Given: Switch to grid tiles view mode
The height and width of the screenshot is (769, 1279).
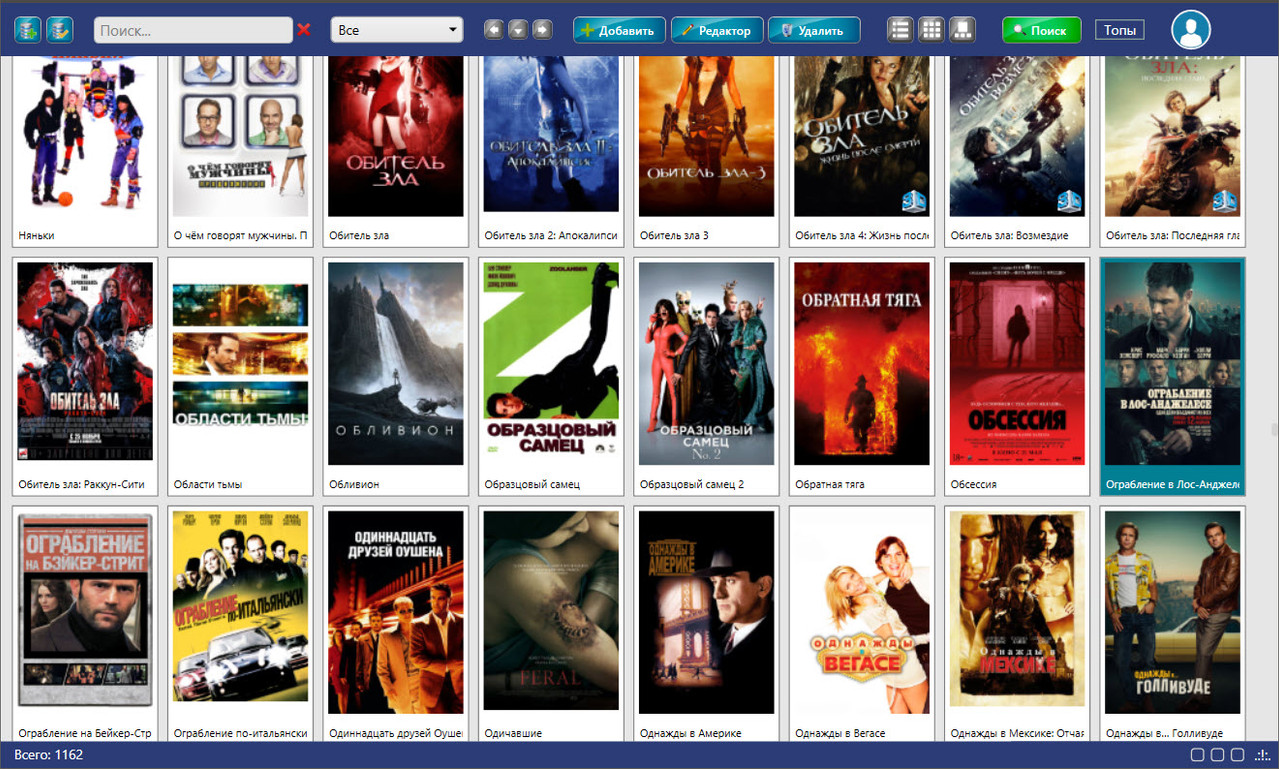Looking at the screenshot, I should [931, 30].
